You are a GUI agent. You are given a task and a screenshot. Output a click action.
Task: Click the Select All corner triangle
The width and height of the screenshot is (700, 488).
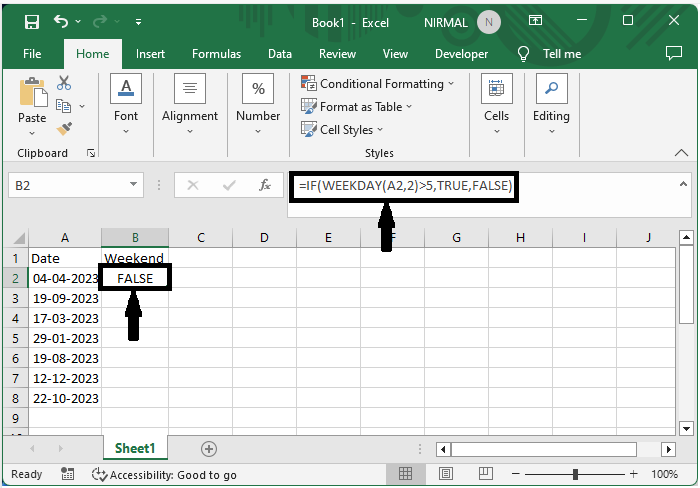[18, 237]
